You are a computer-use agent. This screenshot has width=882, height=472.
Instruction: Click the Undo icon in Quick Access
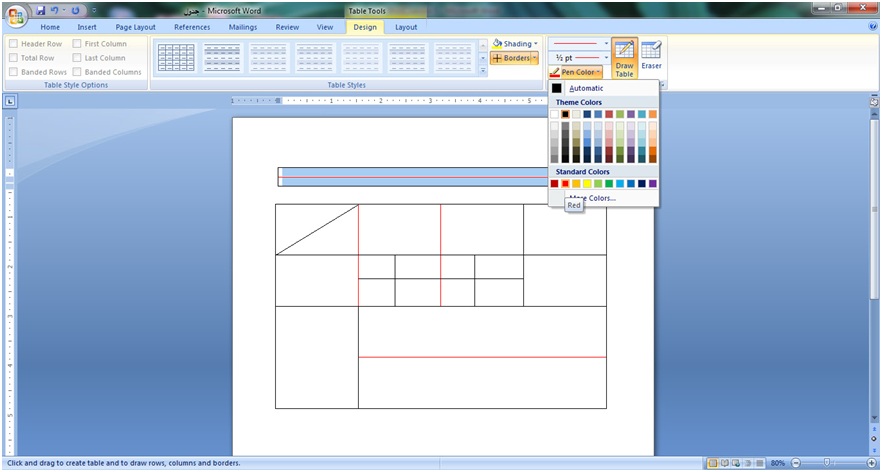point(55,11)
